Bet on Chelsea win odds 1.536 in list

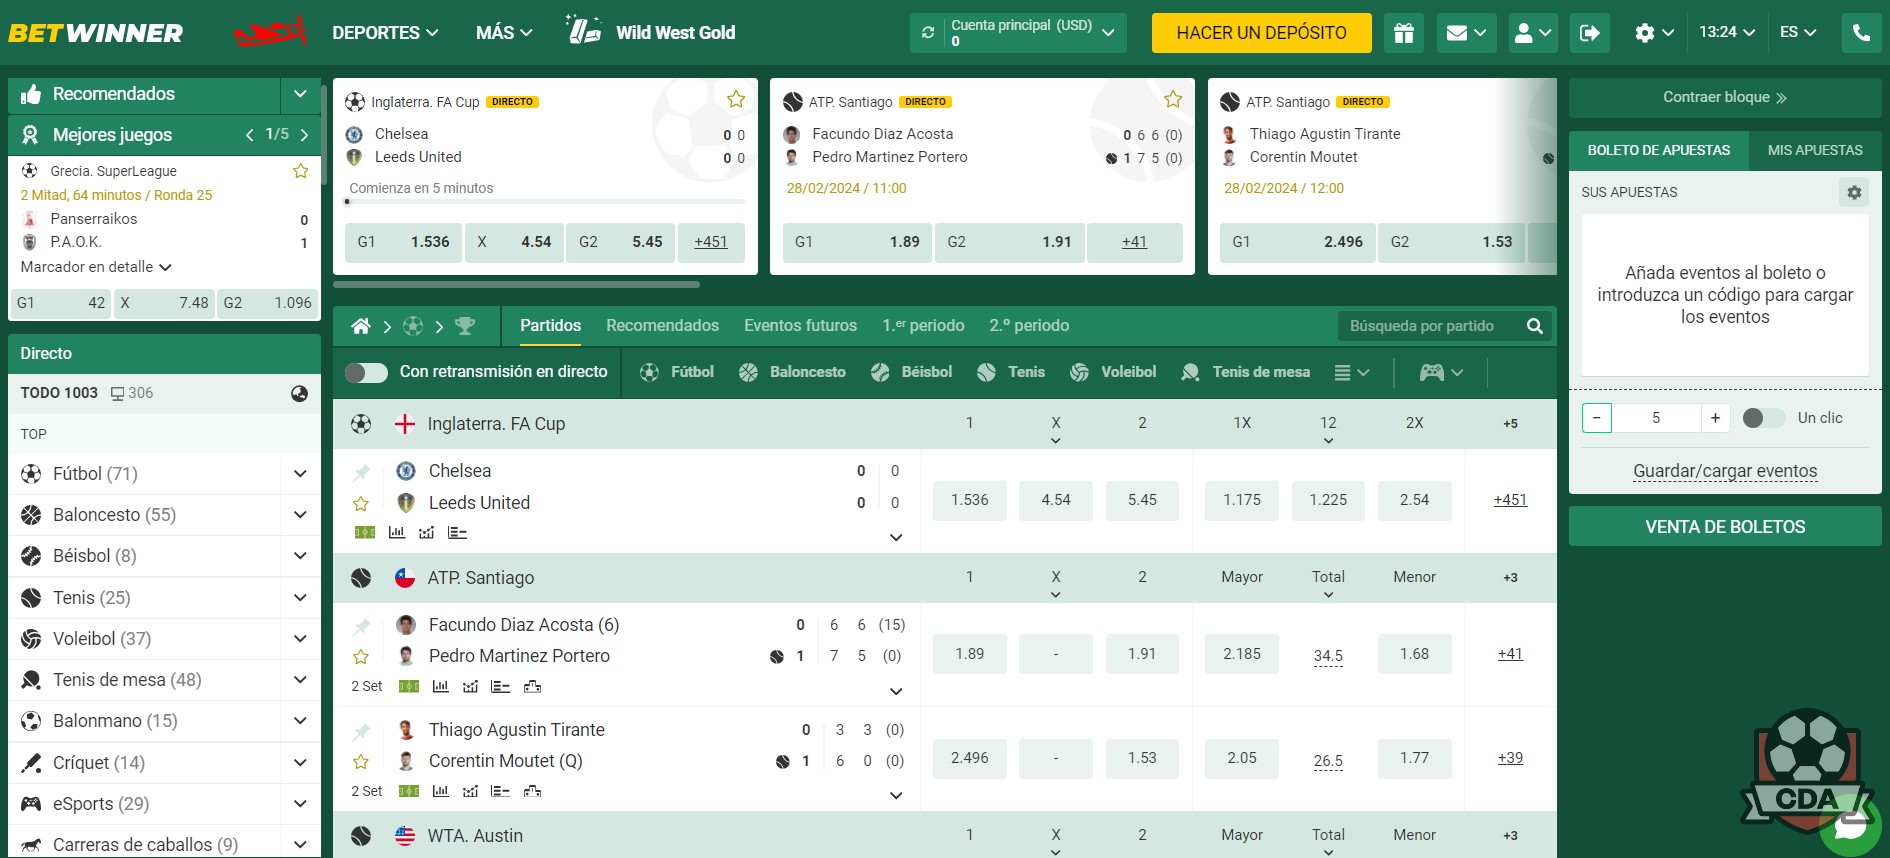969,500
